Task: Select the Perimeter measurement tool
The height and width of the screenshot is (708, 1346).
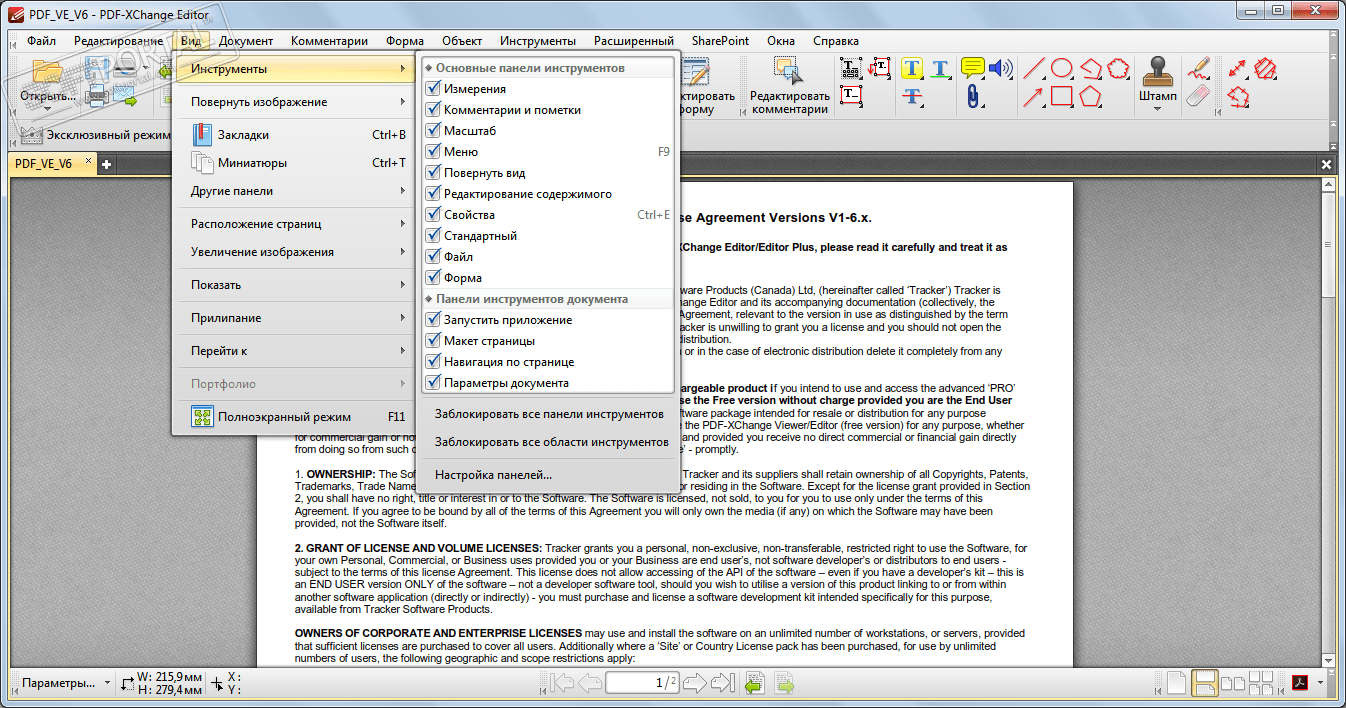Action: point(1238,96)
